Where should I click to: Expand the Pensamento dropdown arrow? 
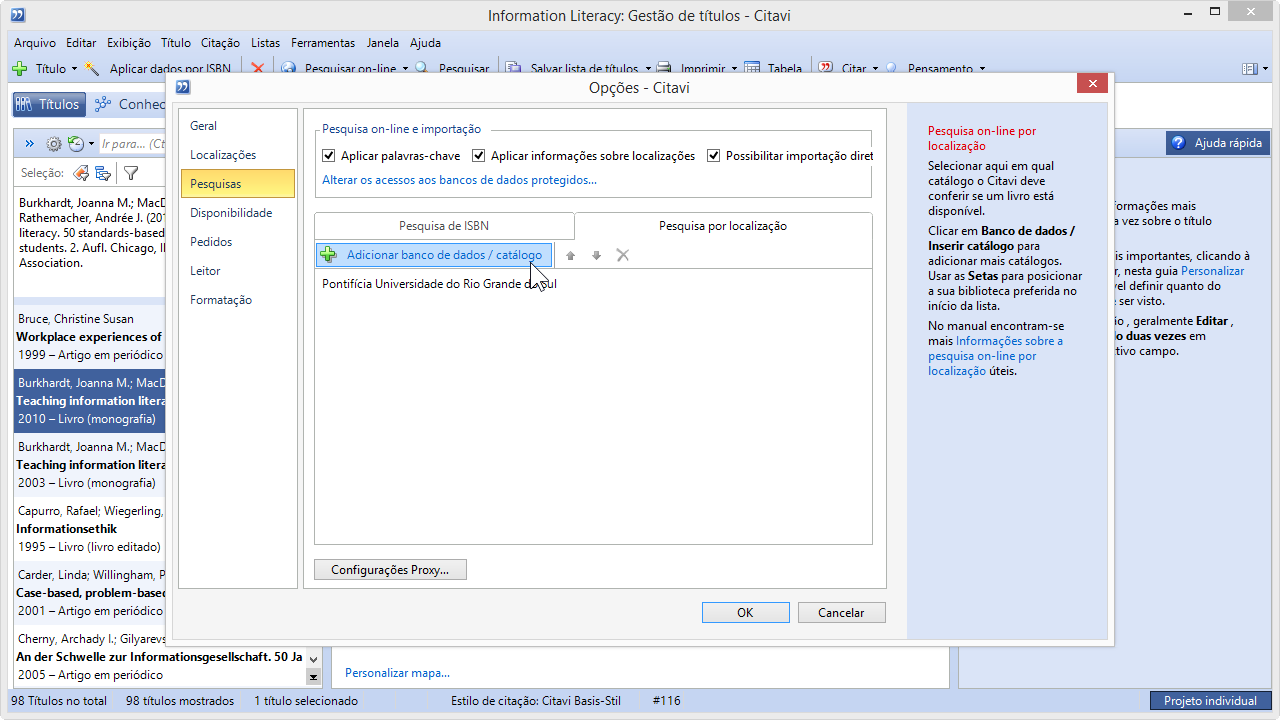[982, 69]
